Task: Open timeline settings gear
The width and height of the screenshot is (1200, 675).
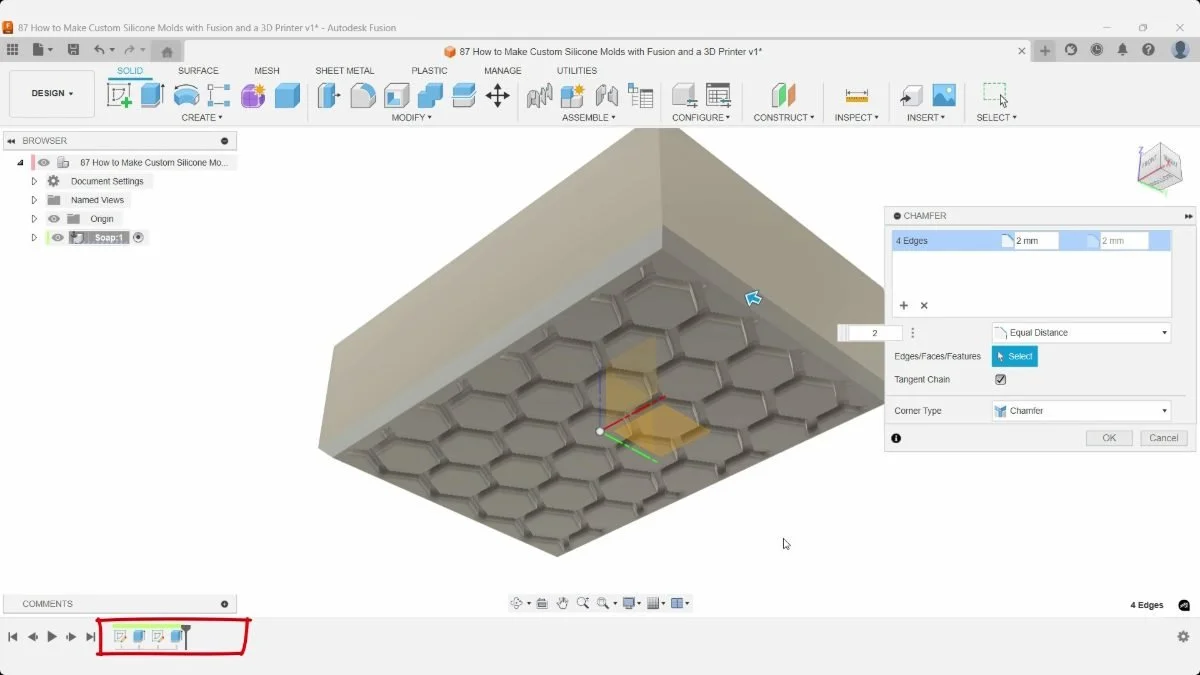Action: pyautogui.click(x=1183, y=637)
